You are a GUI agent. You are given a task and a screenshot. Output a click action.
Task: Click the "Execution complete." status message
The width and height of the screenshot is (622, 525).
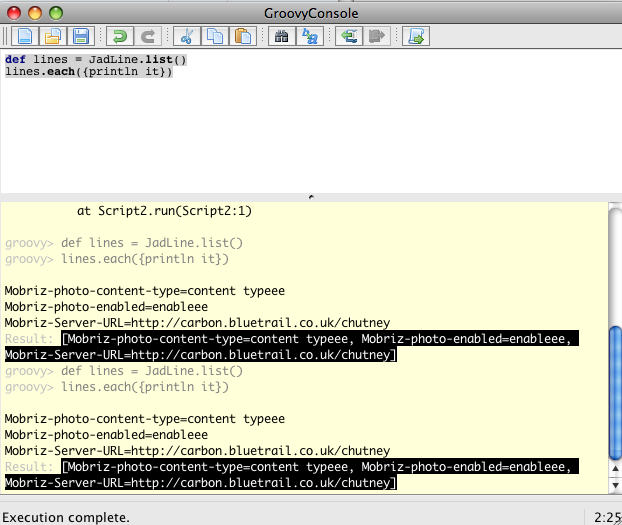pyautogui.click(x=66, y=517)
